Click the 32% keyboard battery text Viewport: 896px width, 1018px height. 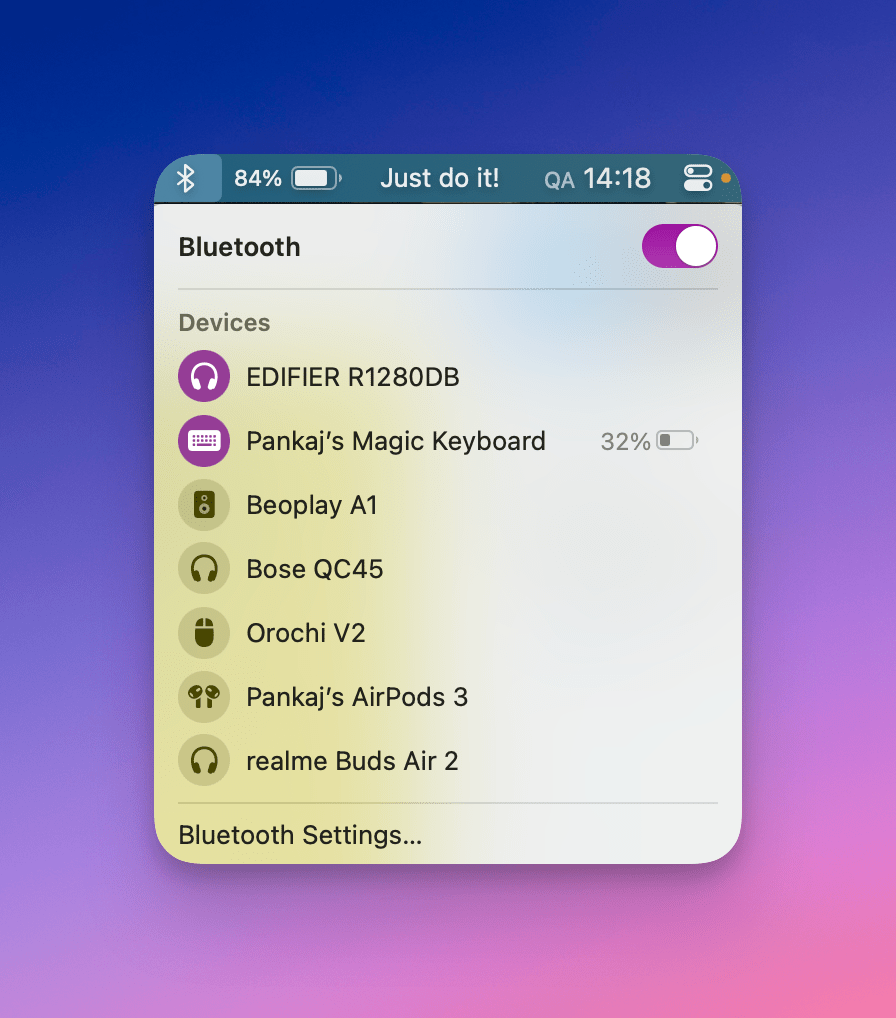[x=625, y=441]
